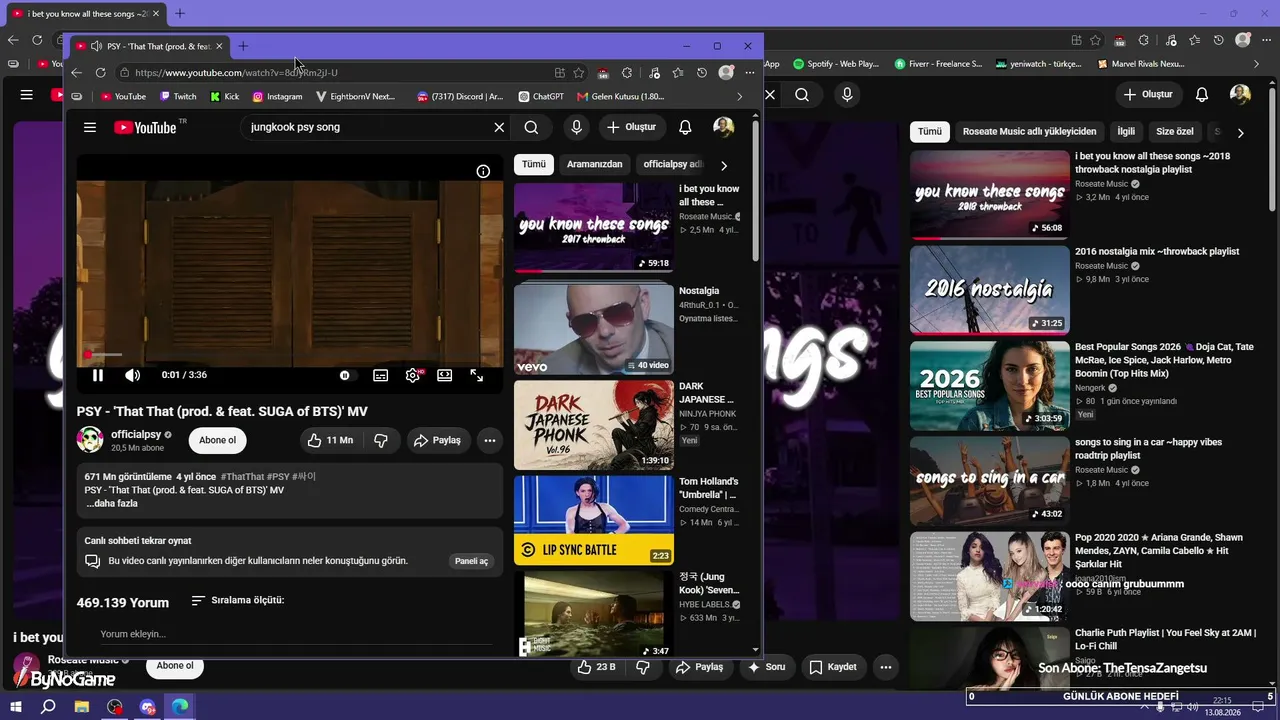
Task: Show more chips in the back window
Action: click(1240, 133)
